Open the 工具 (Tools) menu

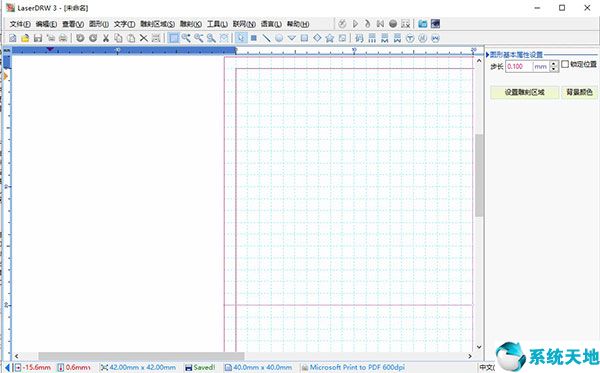click(x=217, y=24)
